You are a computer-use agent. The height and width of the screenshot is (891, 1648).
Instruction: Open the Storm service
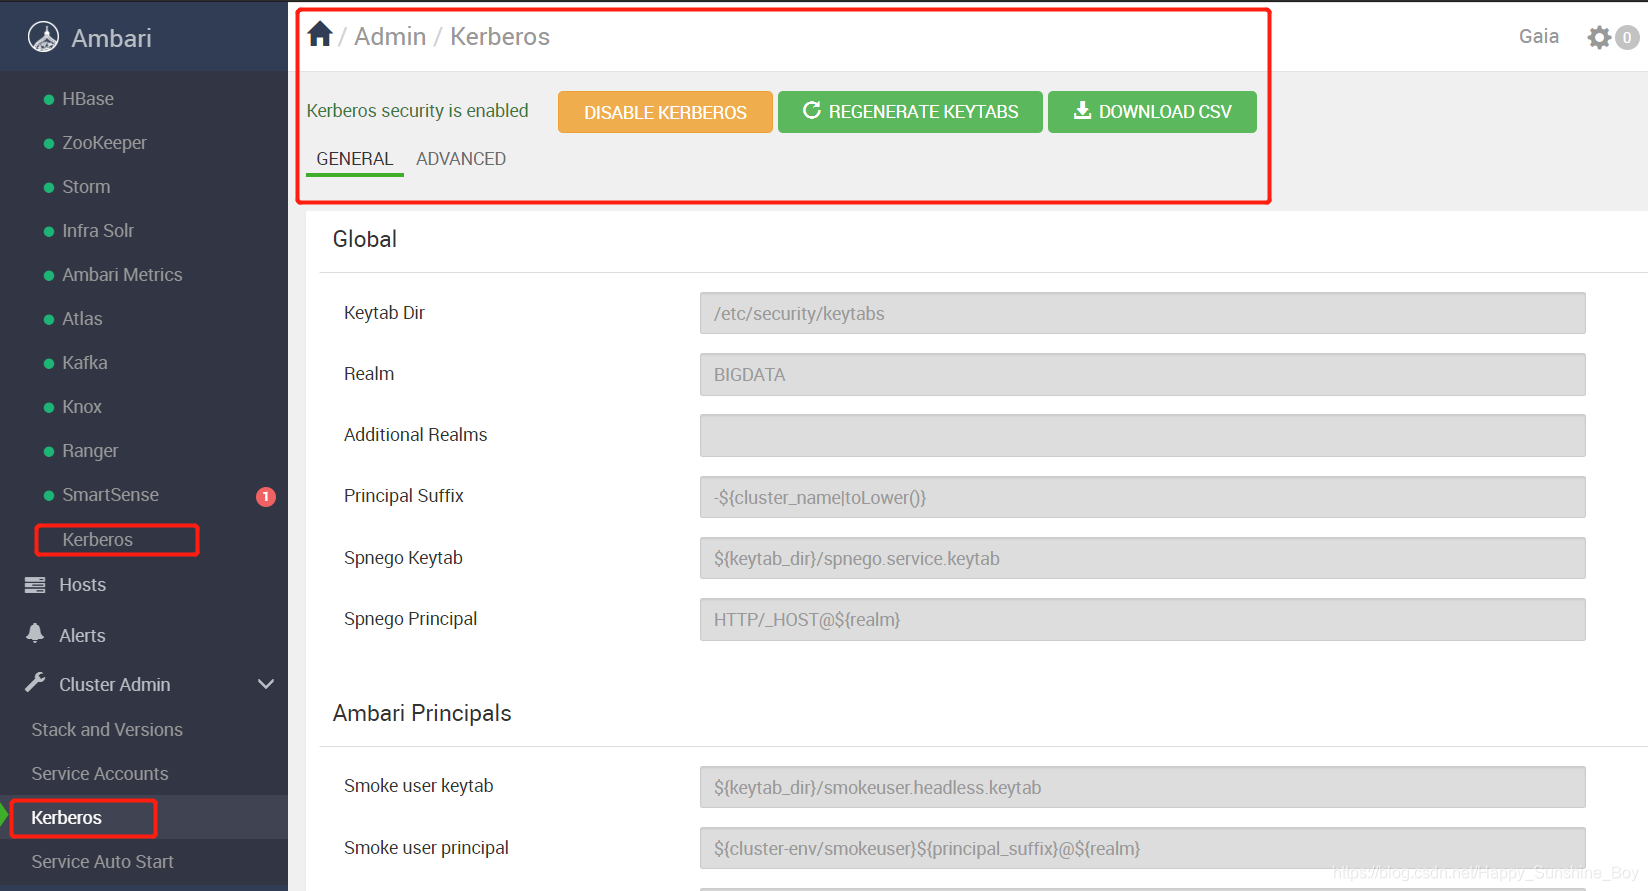(86, 187)
